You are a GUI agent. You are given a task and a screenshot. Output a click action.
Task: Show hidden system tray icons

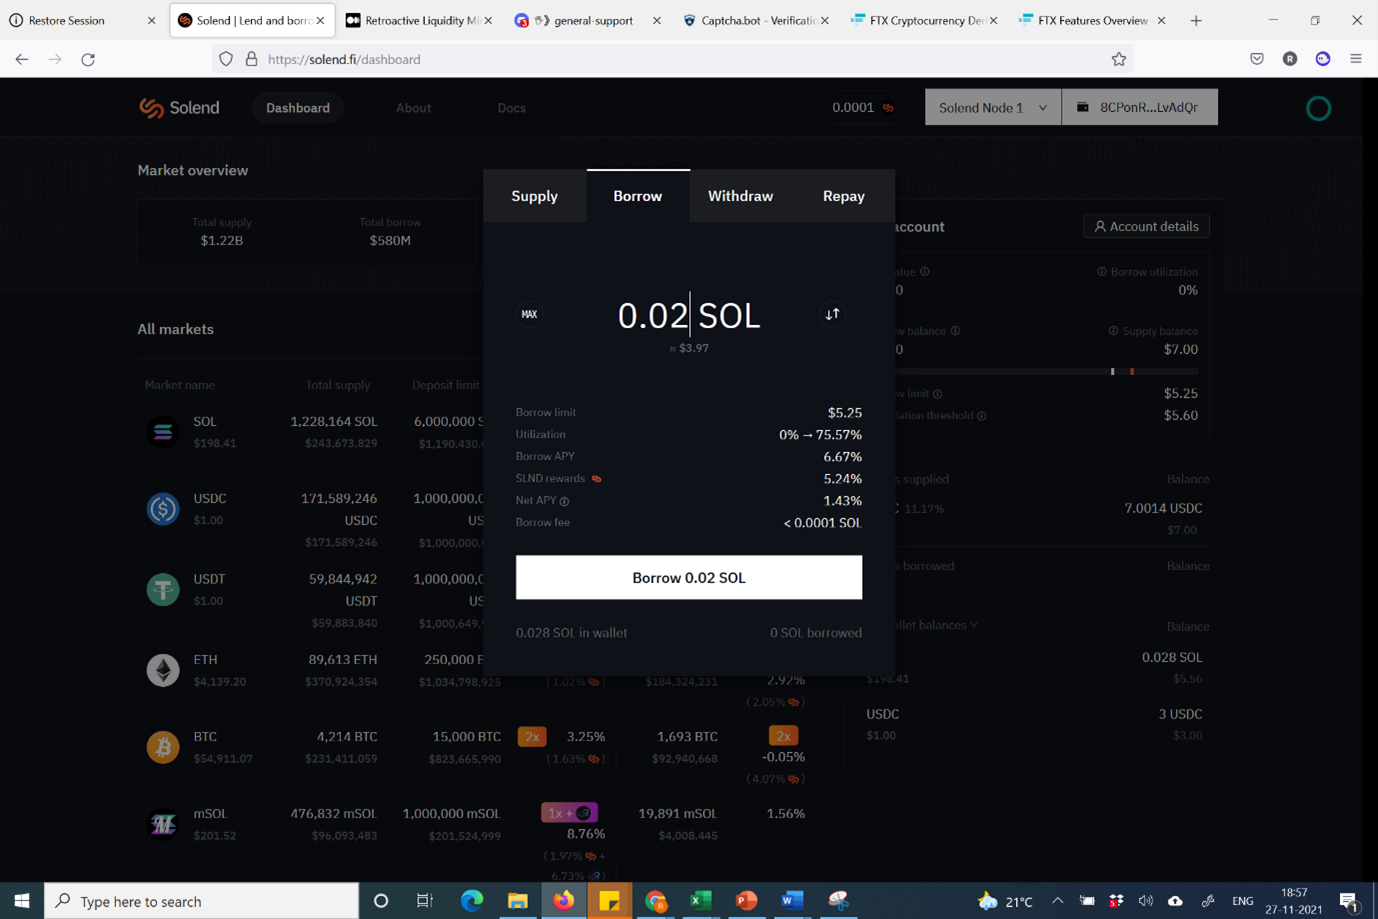point(1057,901)
